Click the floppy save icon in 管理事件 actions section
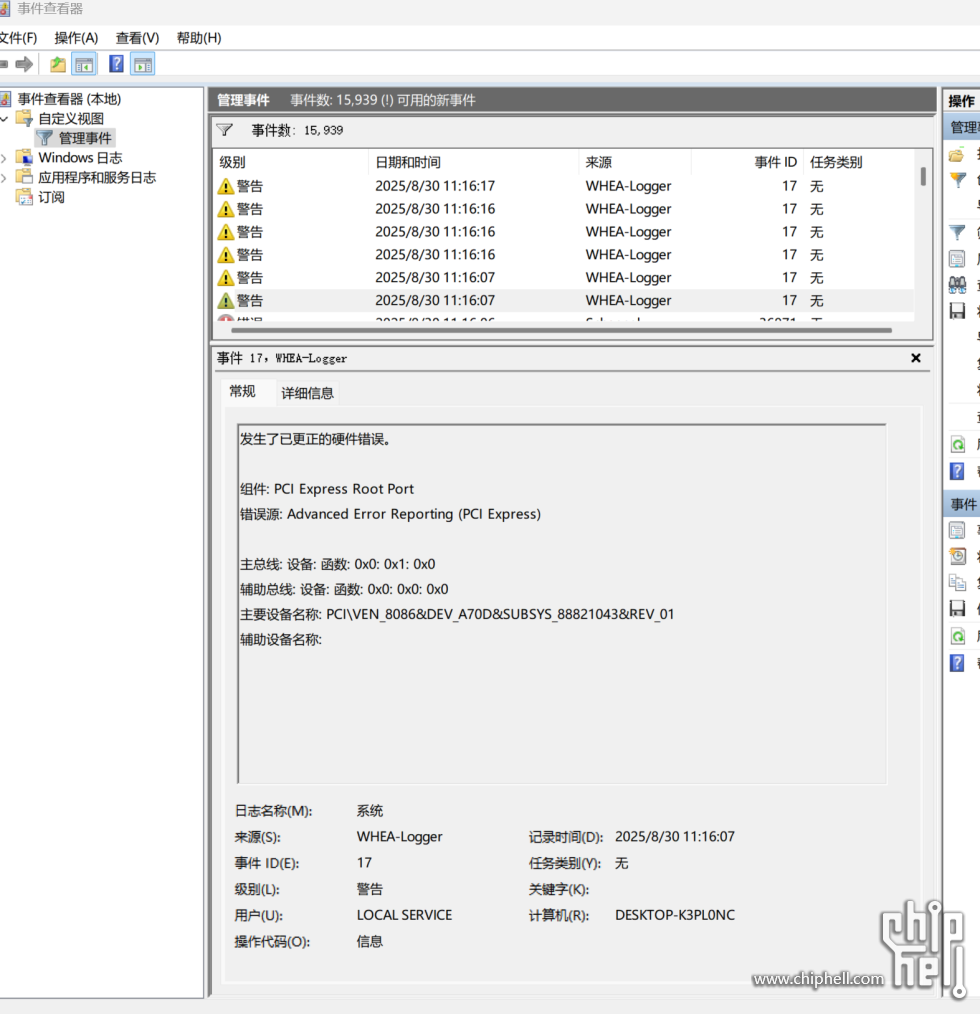The height and width of the screenshot is (1014, 980). pos(957,310)
